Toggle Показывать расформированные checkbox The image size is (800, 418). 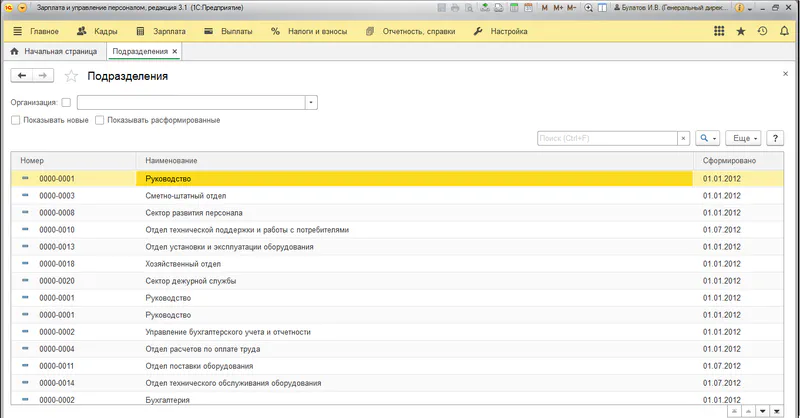pos(100,120)
